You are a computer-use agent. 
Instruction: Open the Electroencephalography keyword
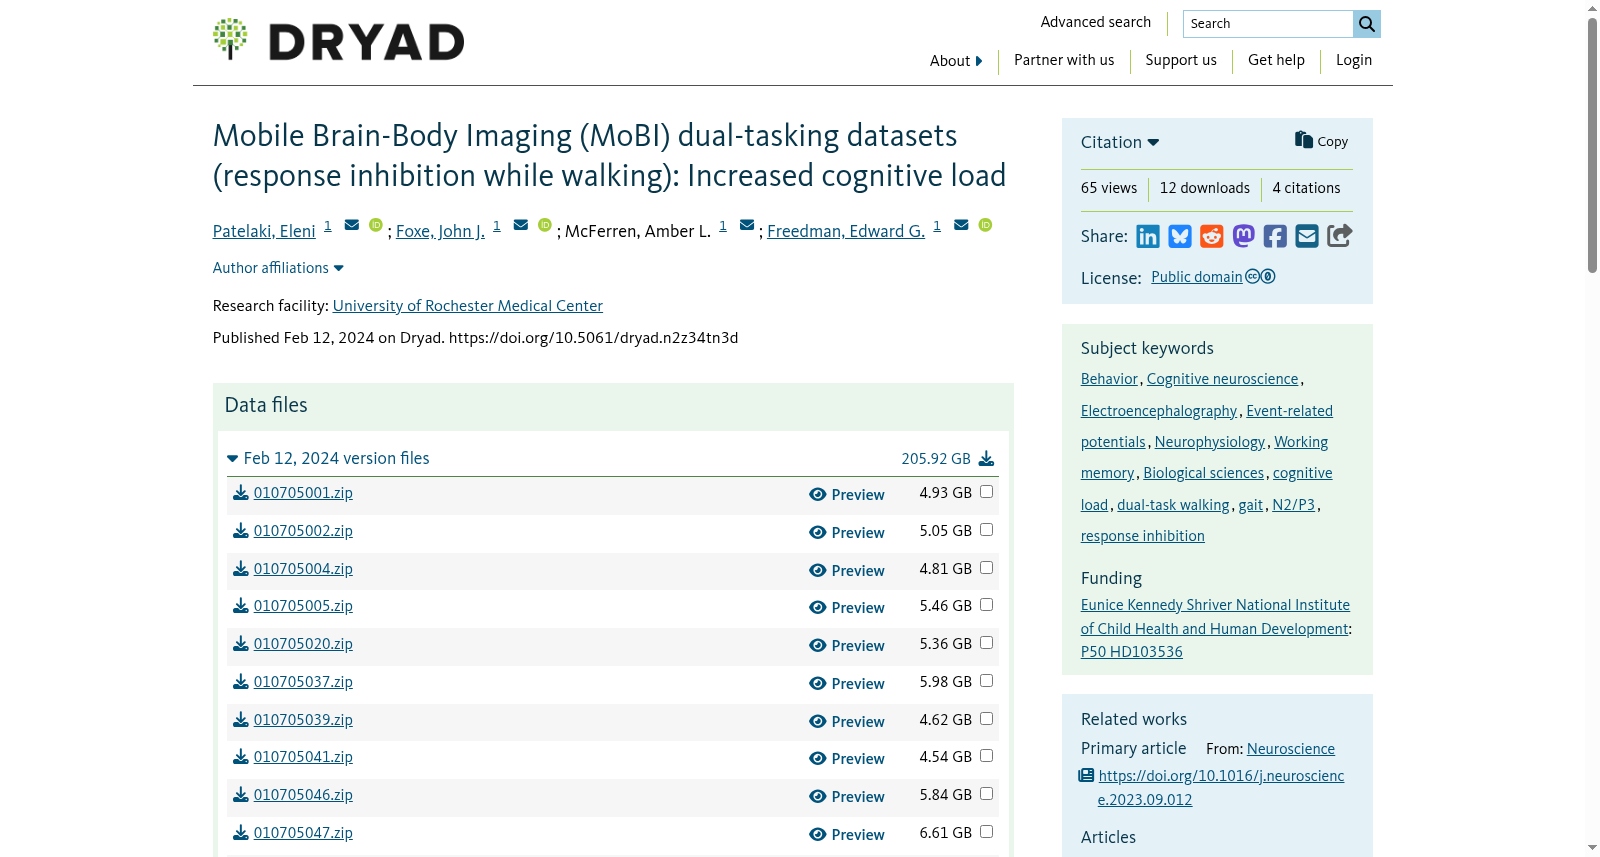click(x=1159, y=411)
